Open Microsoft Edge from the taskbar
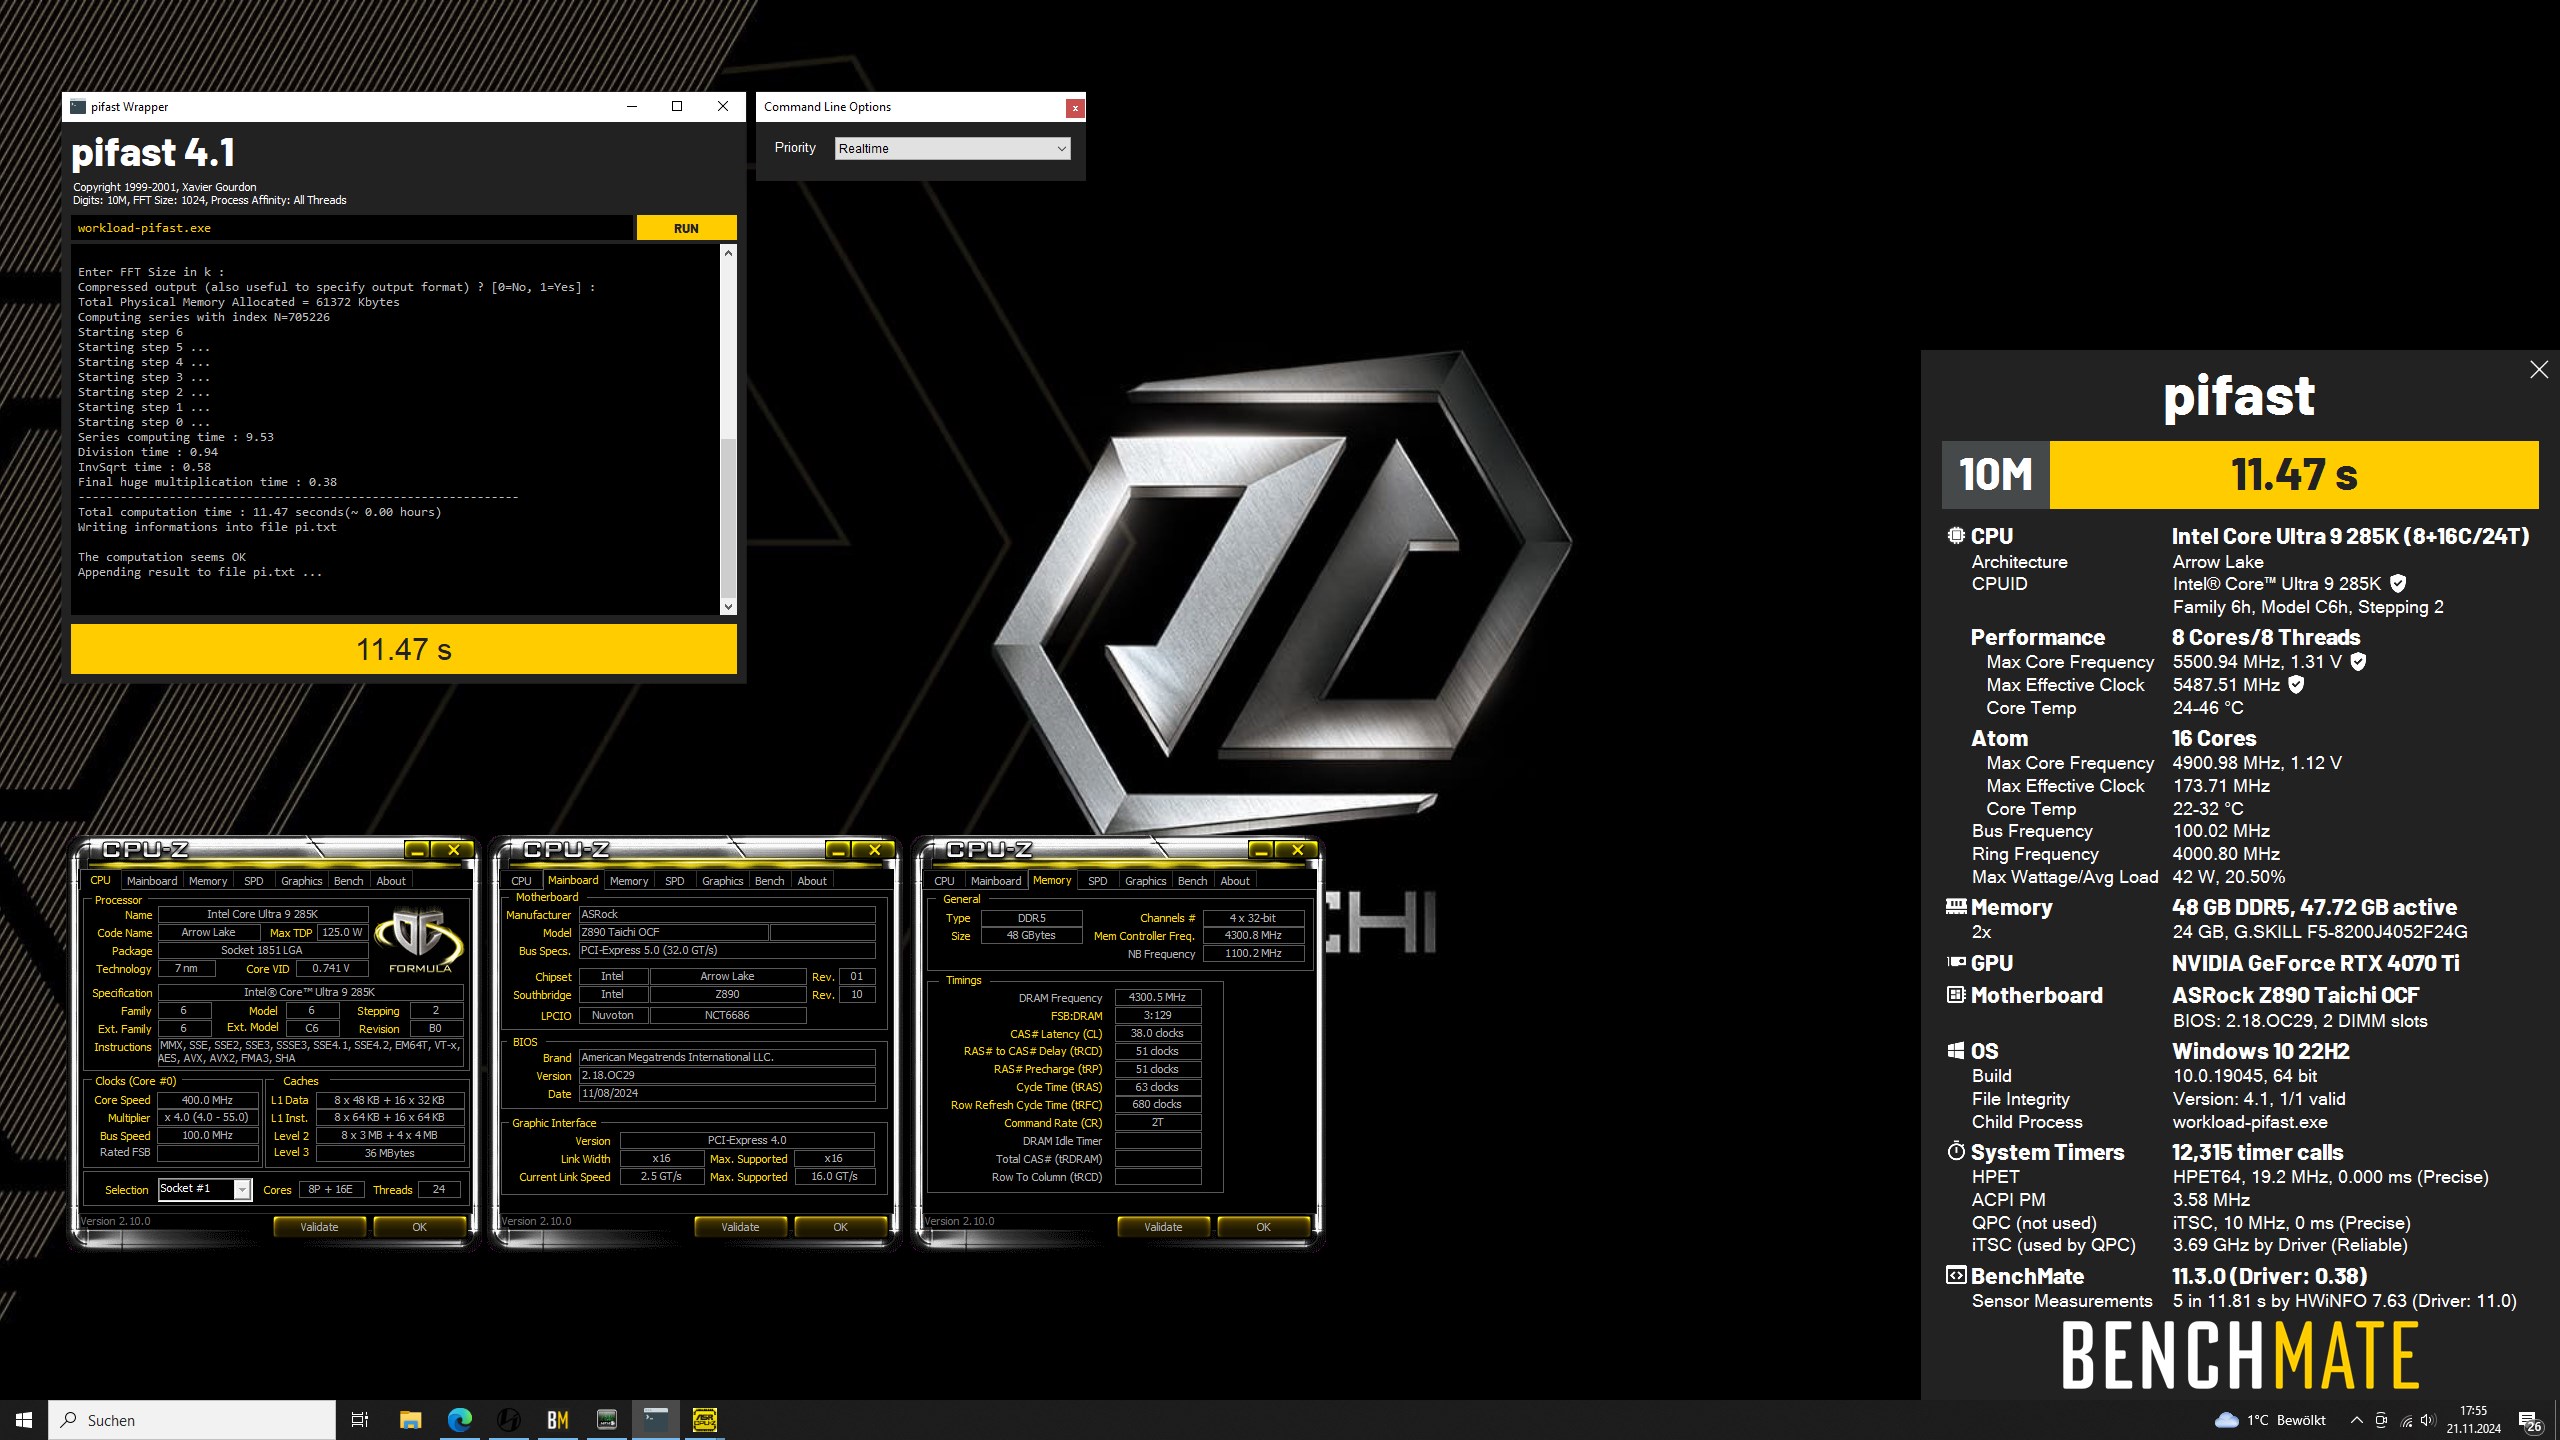This screenshot has height=1440, width=2560. coord(459,1420)
